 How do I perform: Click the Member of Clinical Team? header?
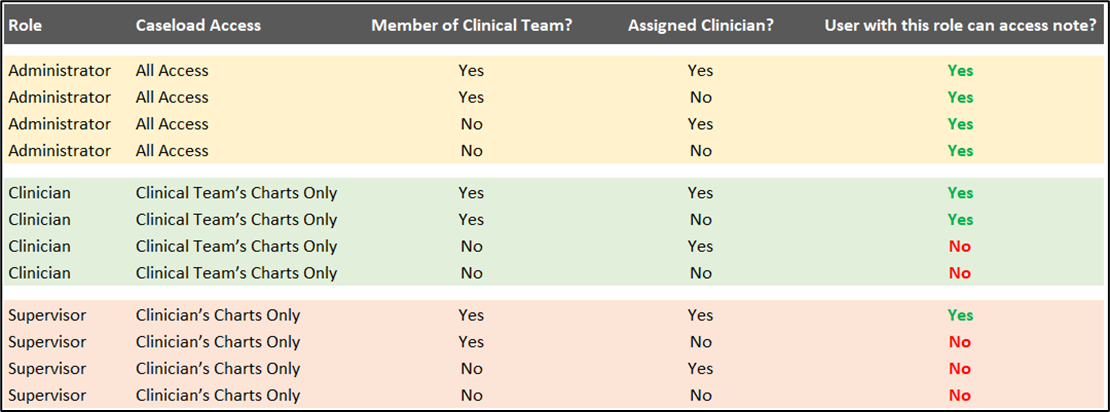471,26
